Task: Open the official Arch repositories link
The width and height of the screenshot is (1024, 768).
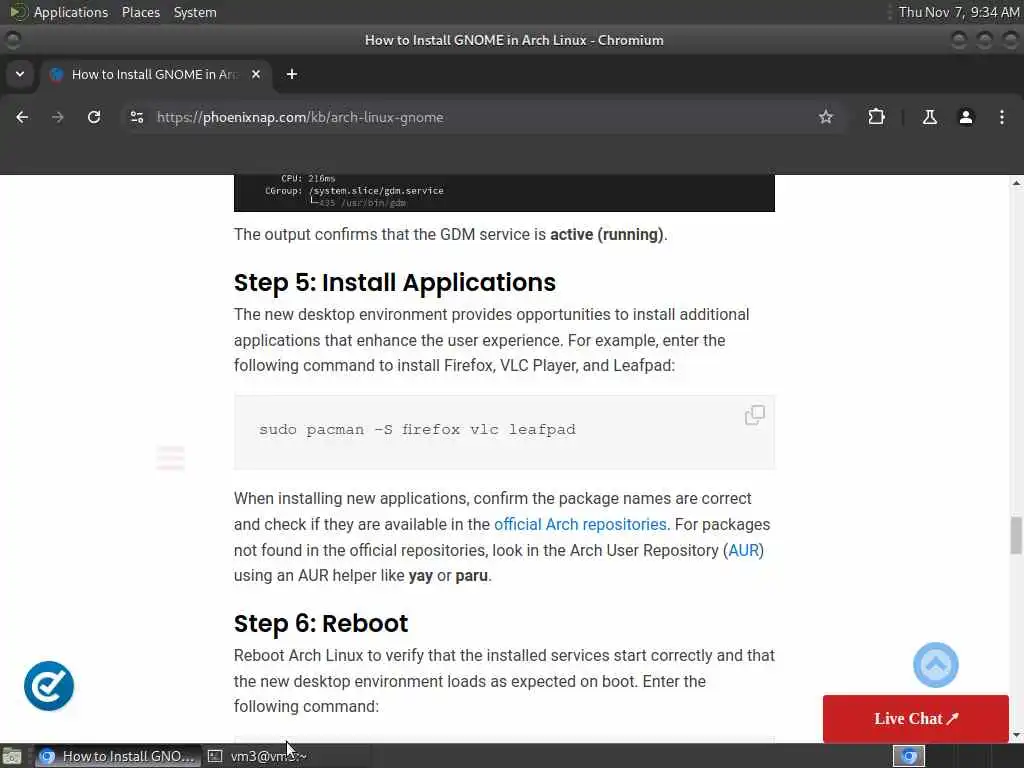Action: pos(580,524)
